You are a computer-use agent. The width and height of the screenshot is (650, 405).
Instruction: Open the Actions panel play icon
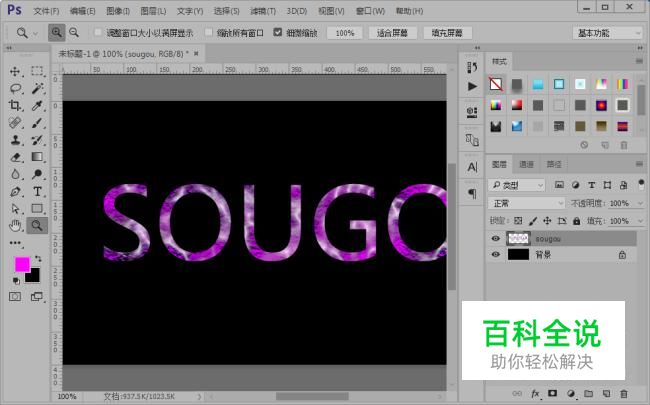(x=472, y=86)
